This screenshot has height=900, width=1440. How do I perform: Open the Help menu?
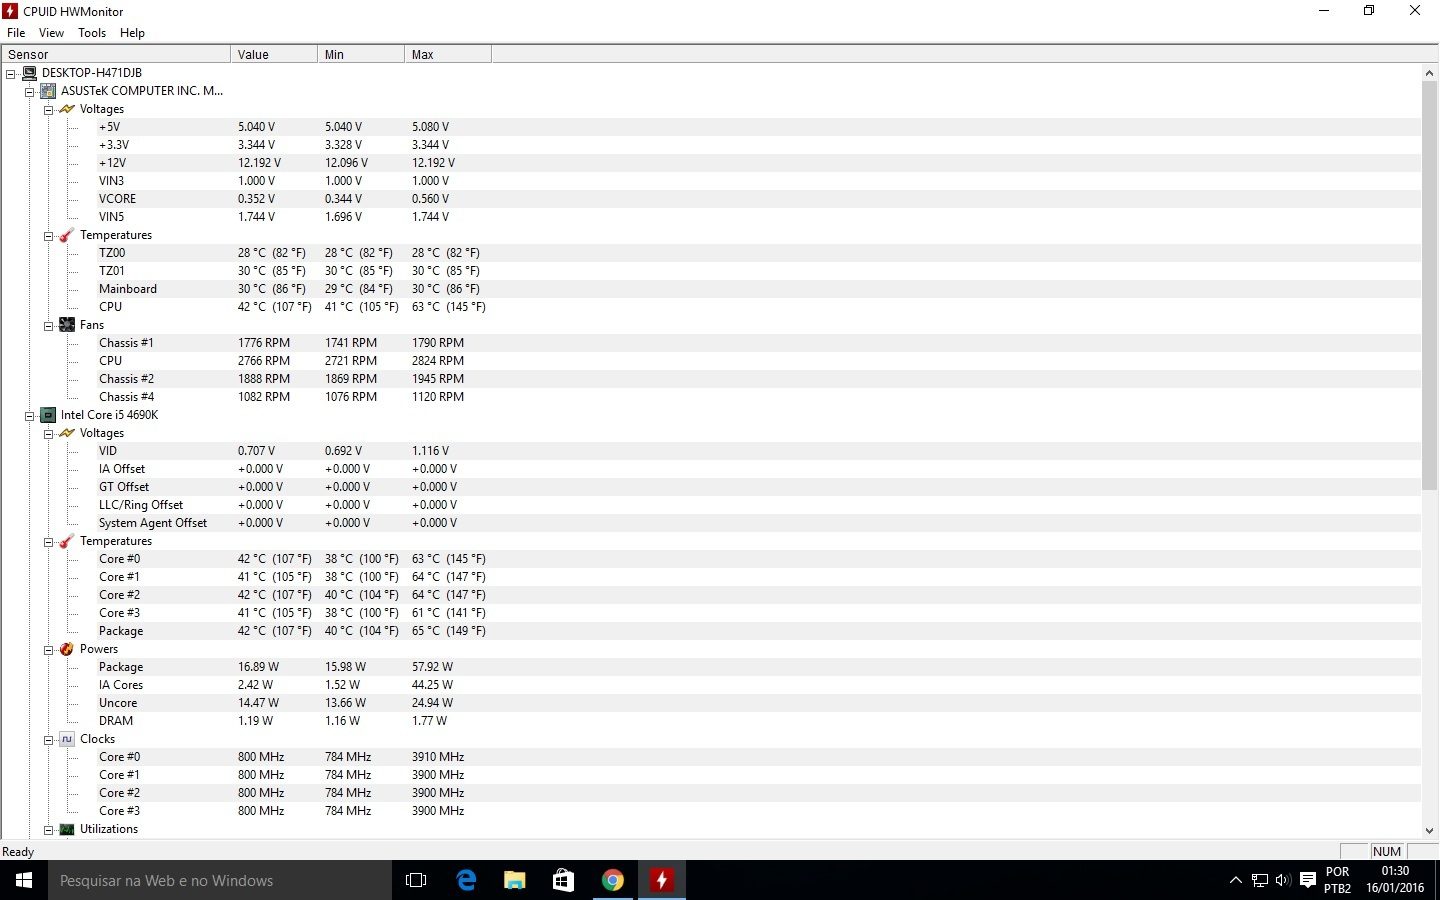coord(132,33)
